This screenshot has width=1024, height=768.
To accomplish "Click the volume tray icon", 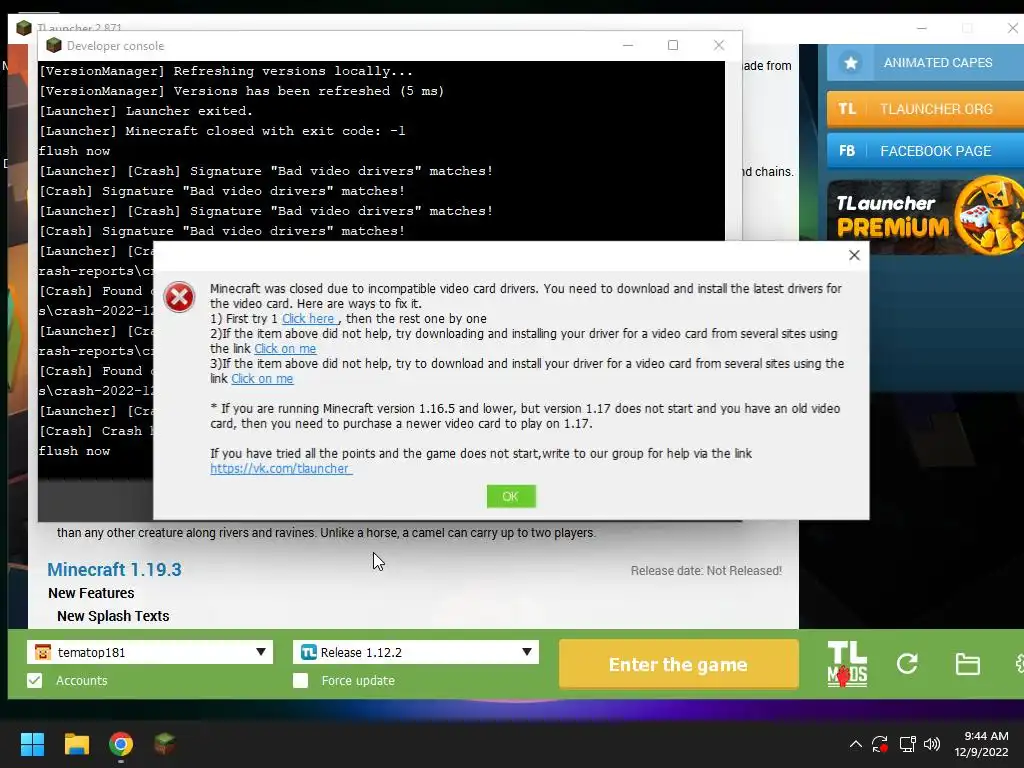I will (932, 744).
